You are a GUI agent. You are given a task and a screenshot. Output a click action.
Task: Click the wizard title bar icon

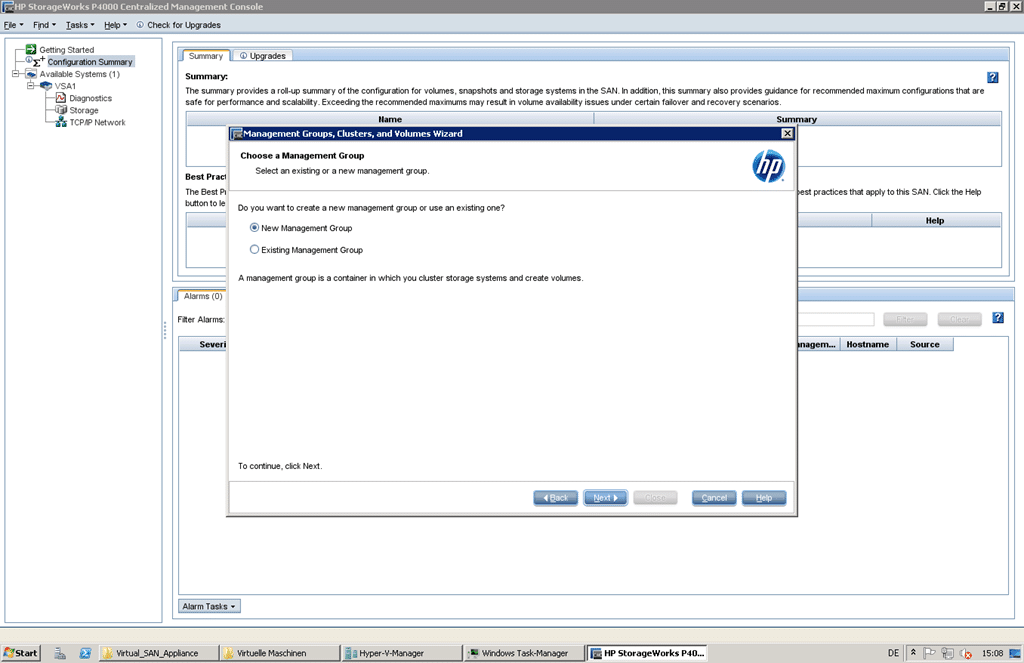237,133
